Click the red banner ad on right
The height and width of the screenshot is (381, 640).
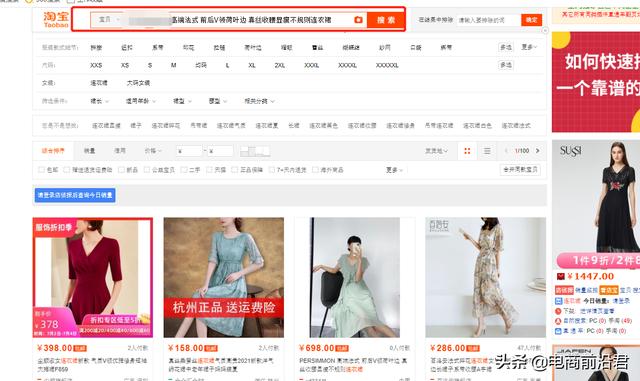click(596, 82)
